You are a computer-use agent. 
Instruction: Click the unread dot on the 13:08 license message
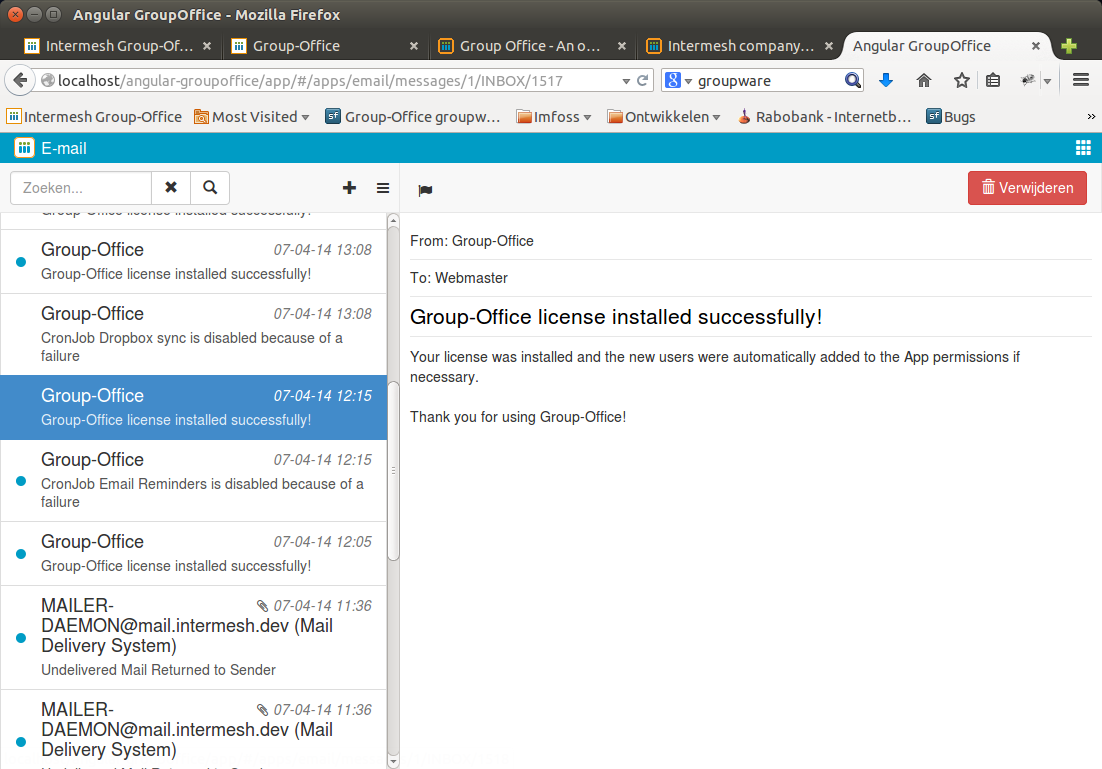21,261
